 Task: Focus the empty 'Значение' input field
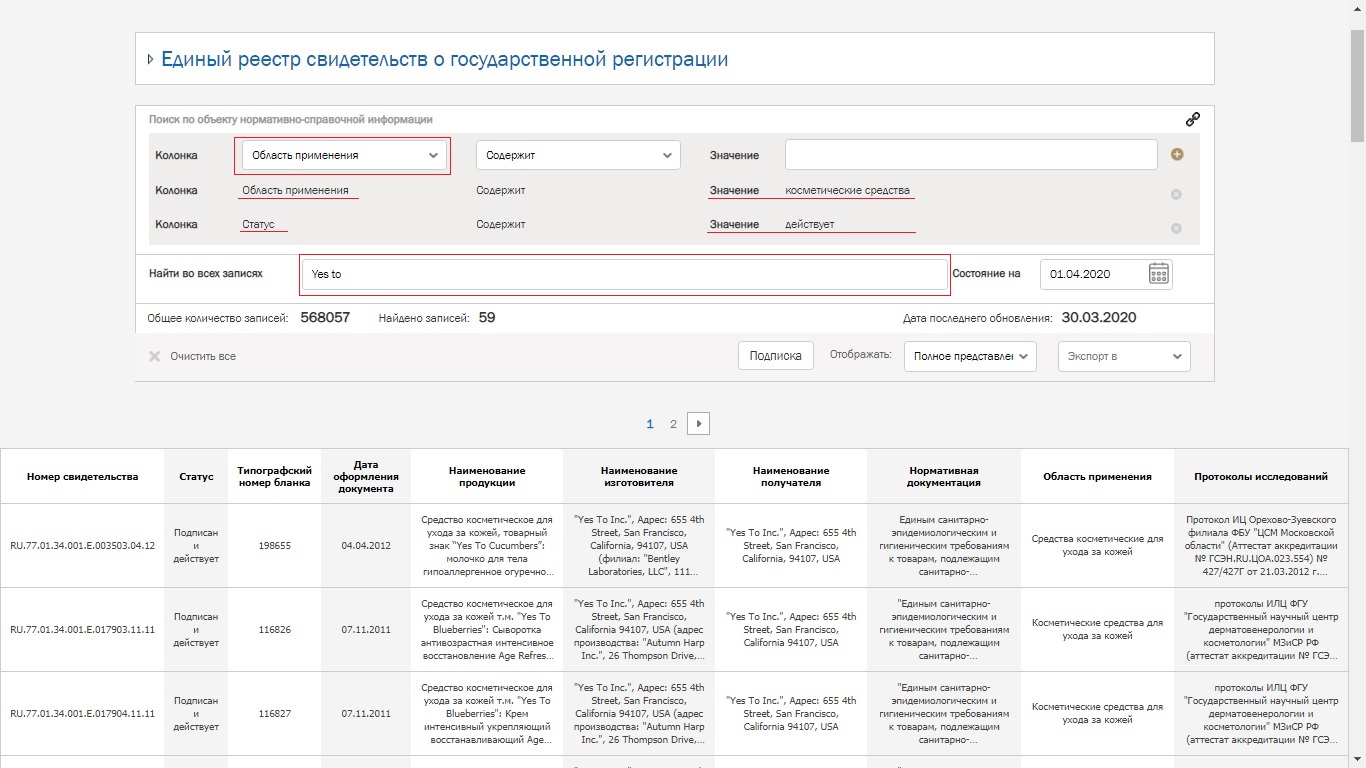point(971,155)
